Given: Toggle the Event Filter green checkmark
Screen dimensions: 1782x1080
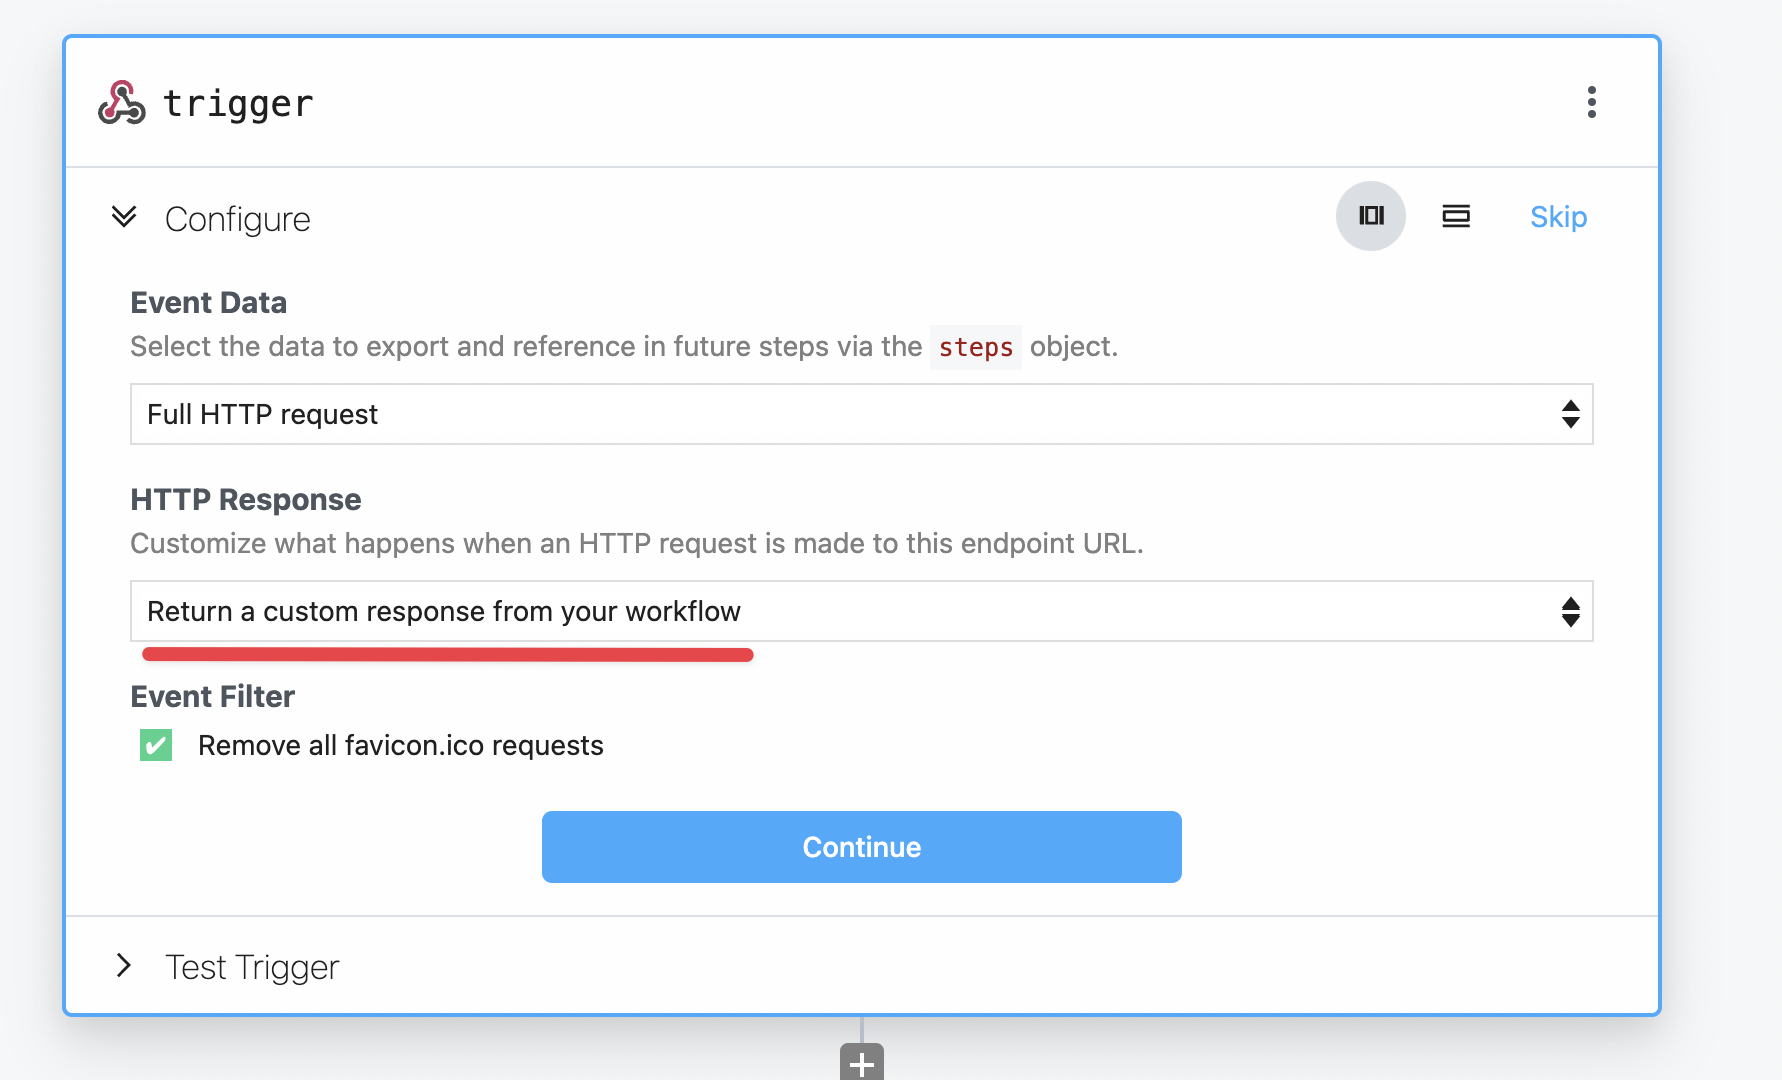Looking at the screenshot, I should [x=156, y=745].
